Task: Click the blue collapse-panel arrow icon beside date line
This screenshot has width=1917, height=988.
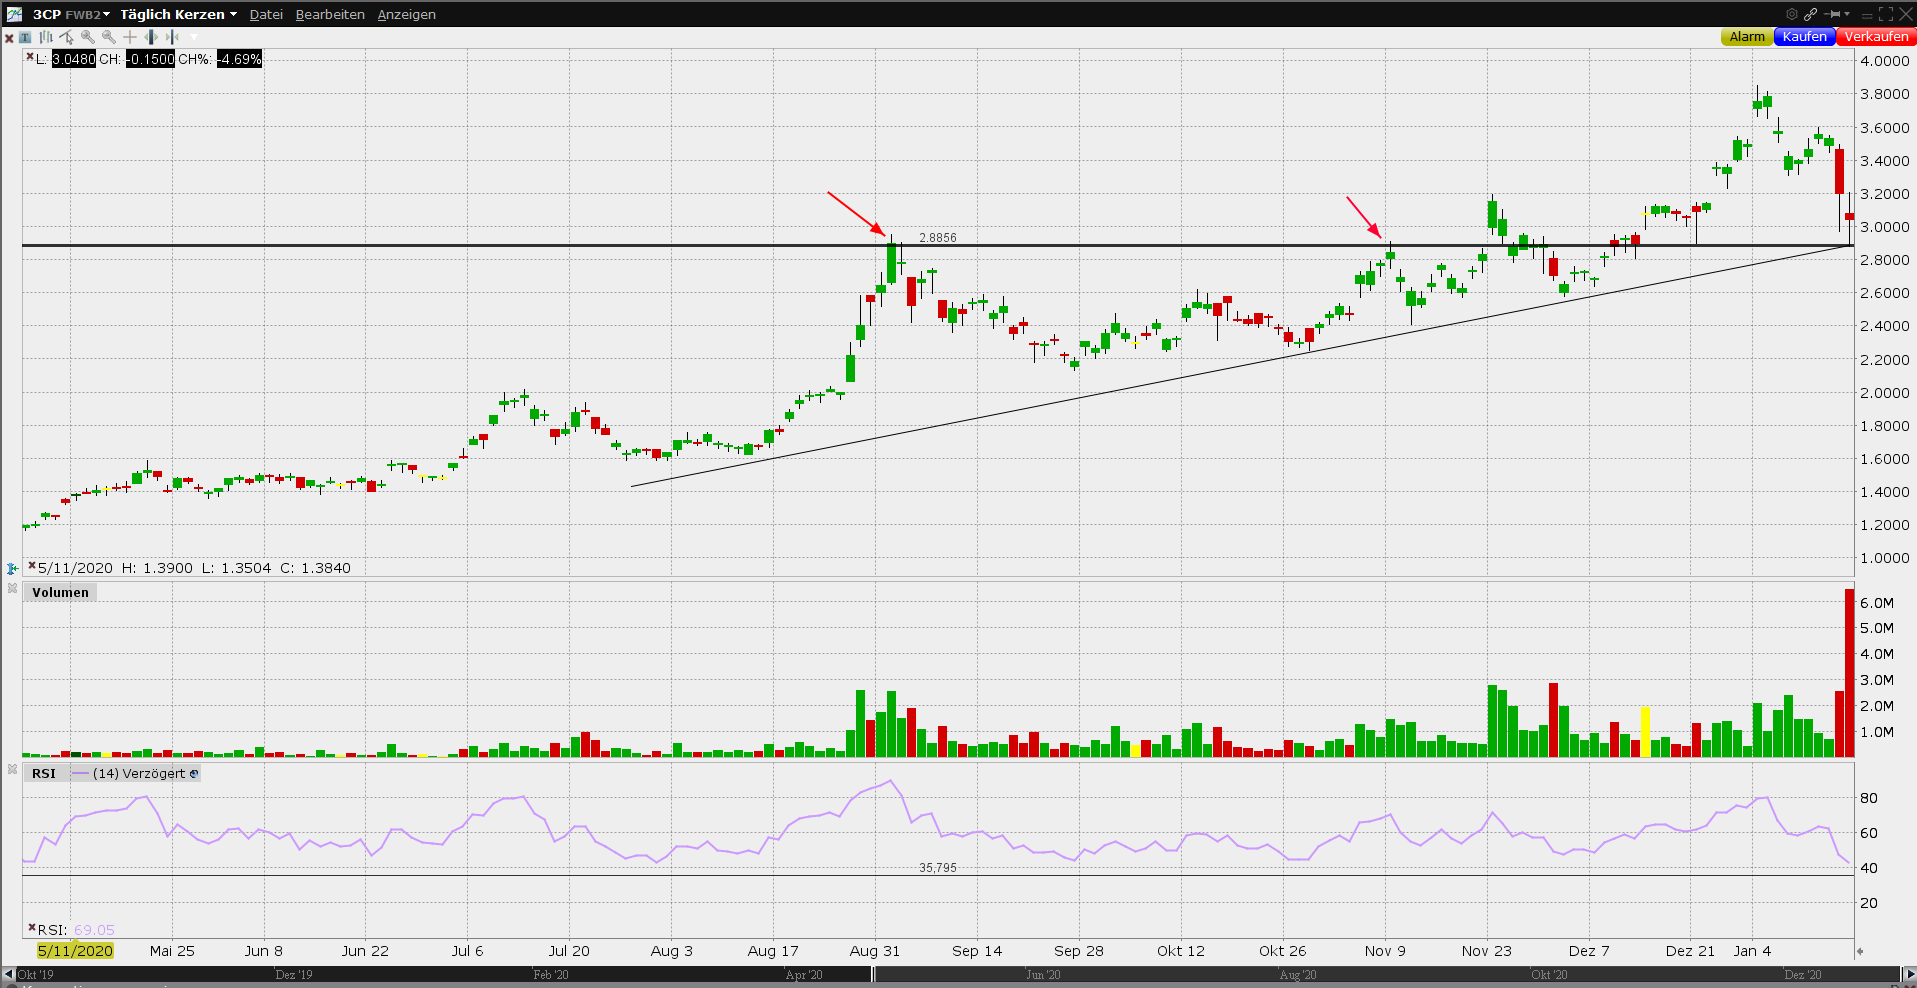Action: coord(12,568)
